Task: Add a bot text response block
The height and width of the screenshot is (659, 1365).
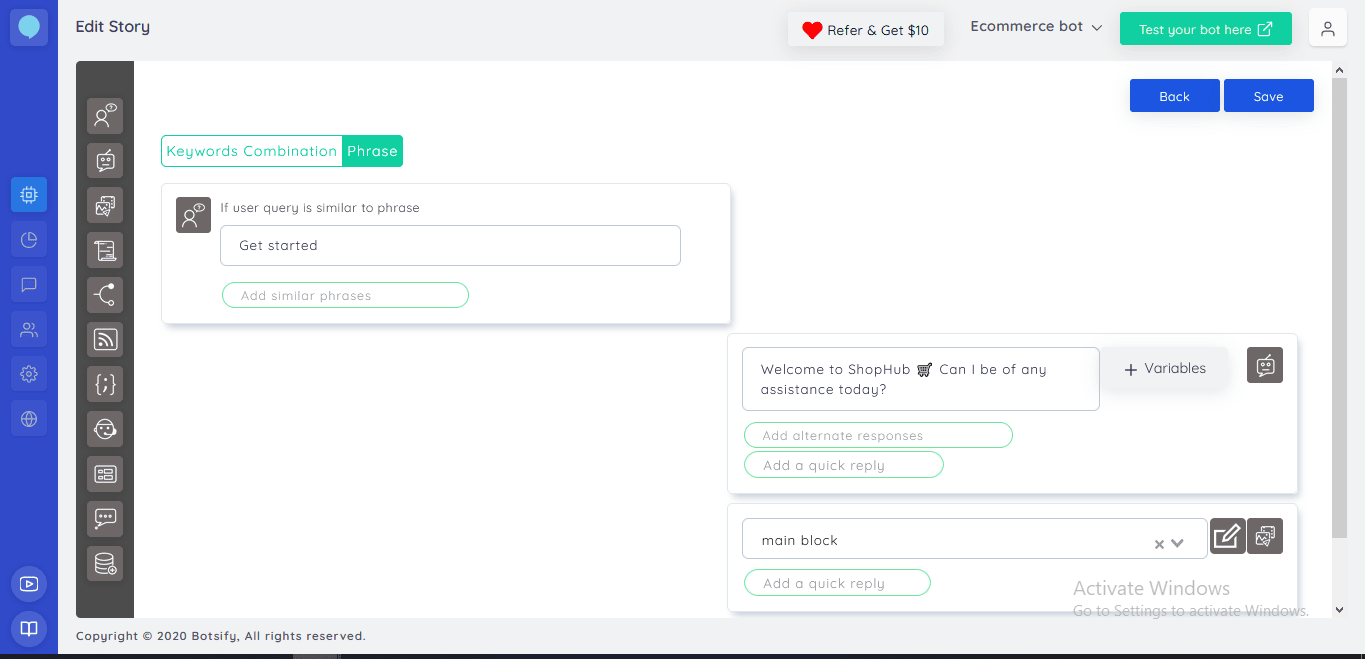Action: click(x=105, y=161)
